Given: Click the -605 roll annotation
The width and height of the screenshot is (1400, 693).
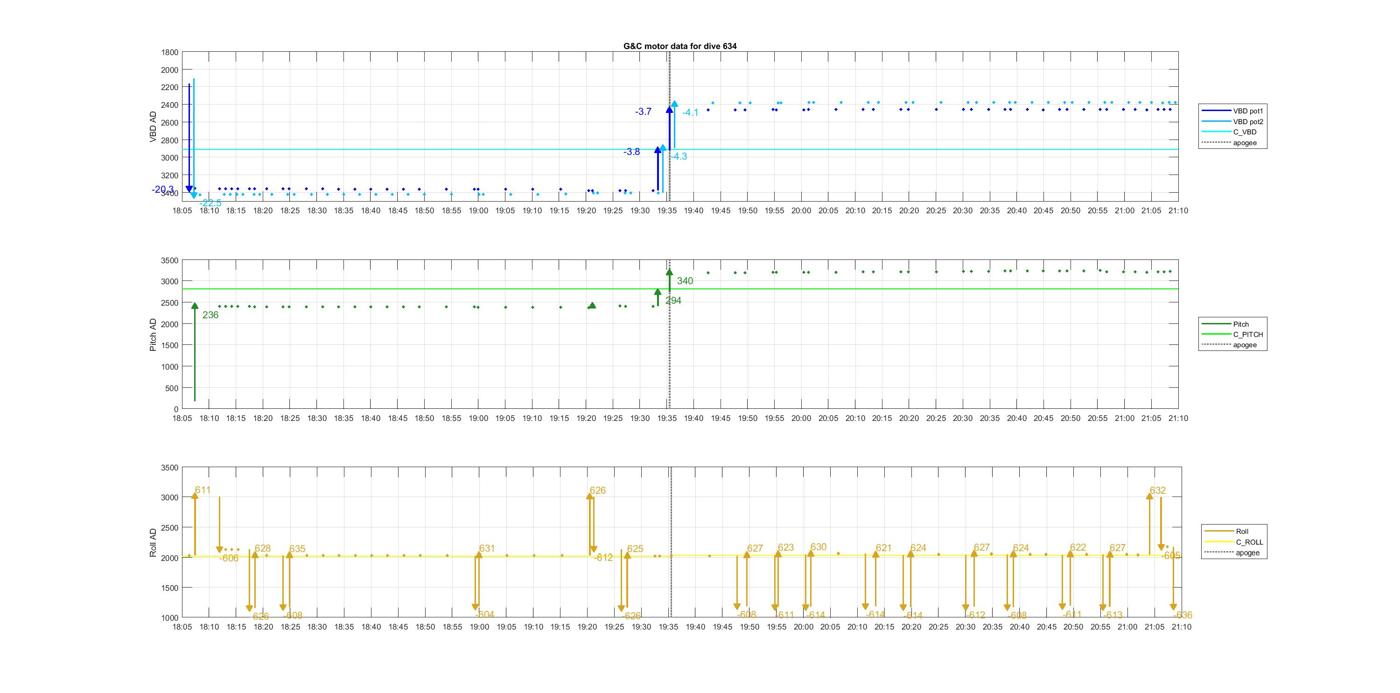Looking at the screenshot, I should (1172, 555).
